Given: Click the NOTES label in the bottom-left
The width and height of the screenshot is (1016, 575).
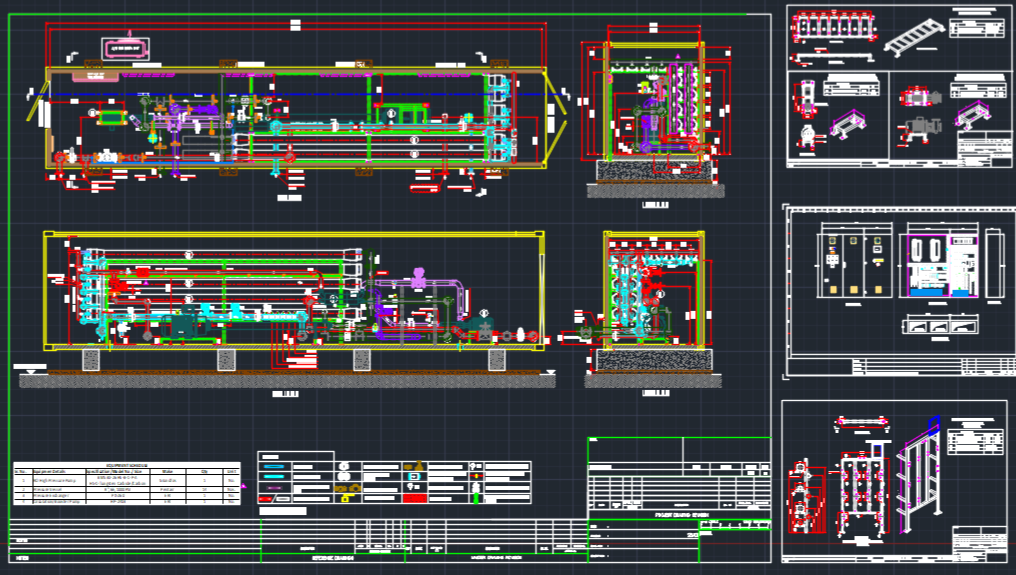Looking at the screenshot, I should (x=23, y=556).
